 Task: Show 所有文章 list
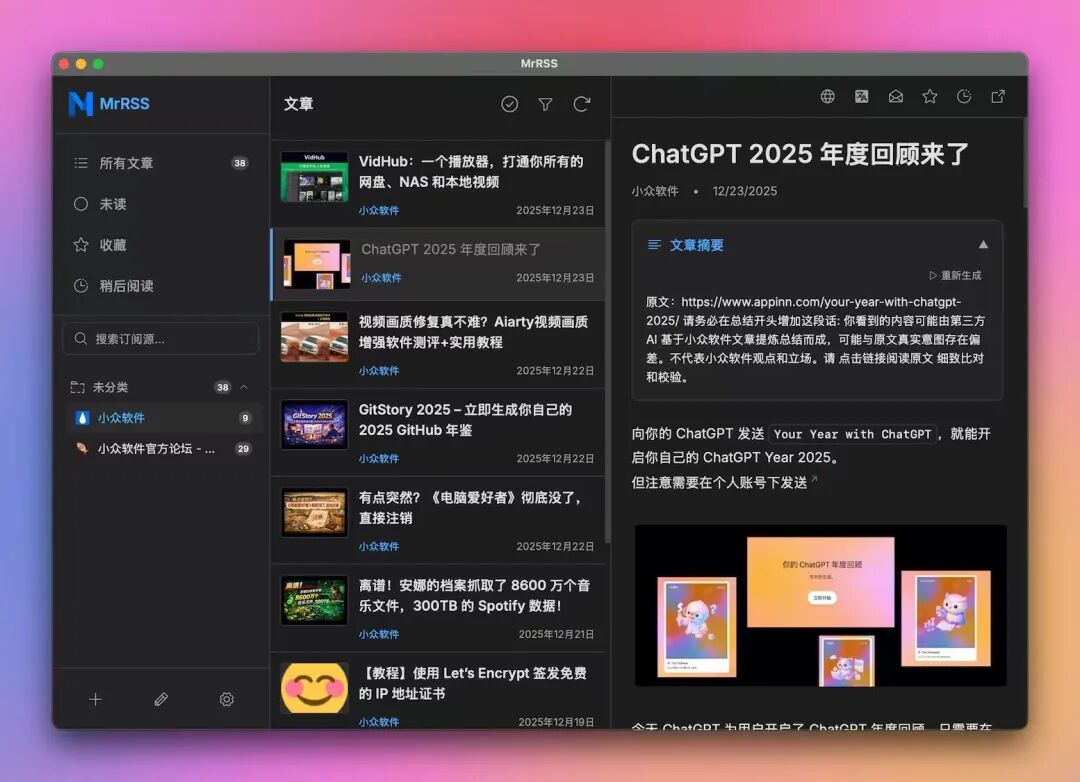(x=161, y=163)
